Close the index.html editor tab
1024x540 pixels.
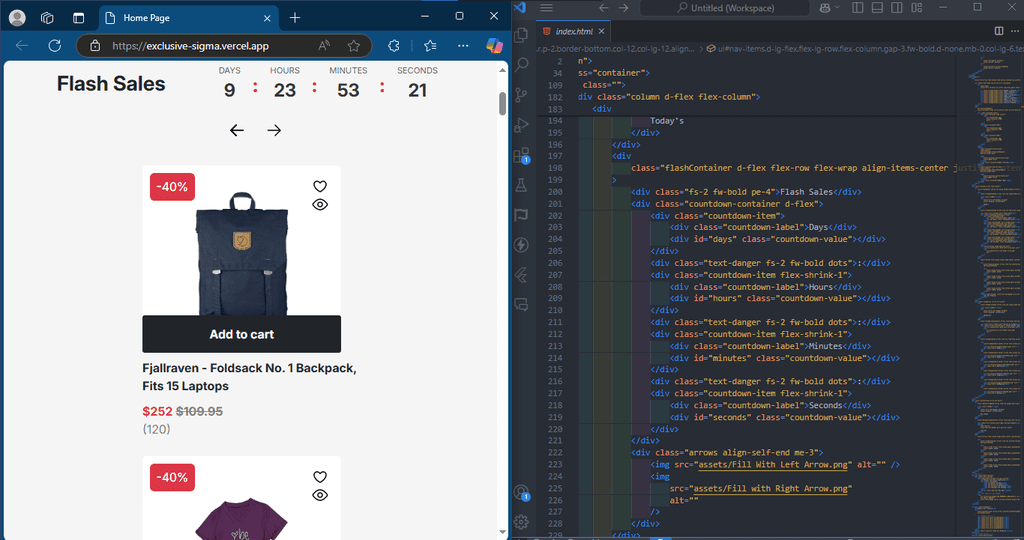point(601,31)
